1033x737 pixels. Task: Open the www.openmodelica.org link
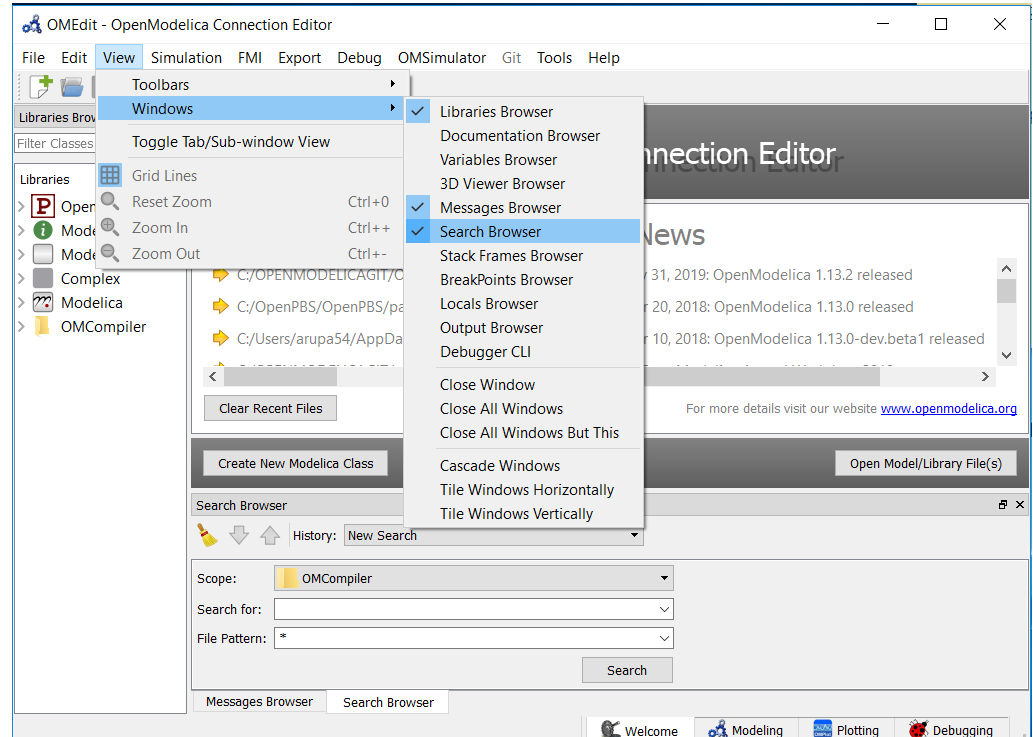[948, 409]
